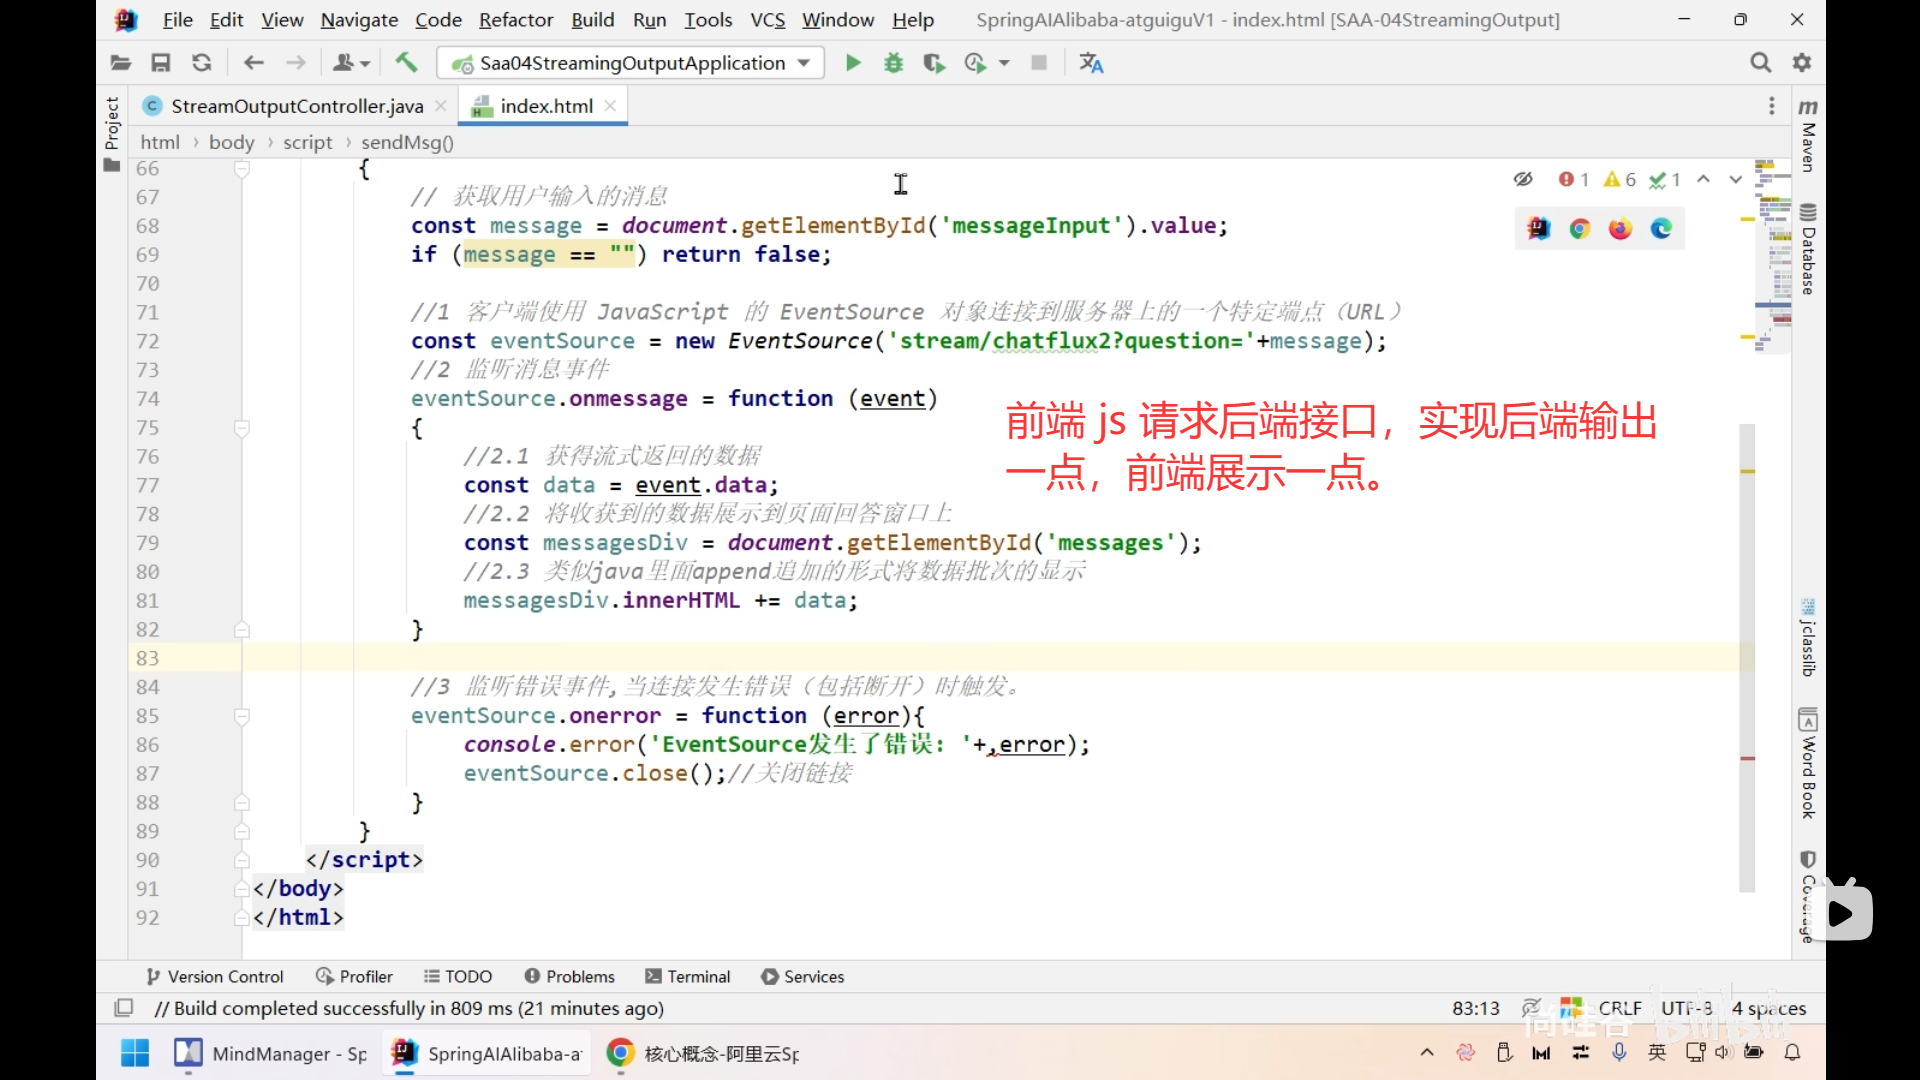Expand the coverage run options arrow
Screen dimensions: 1920x1080
(1004, 63)
